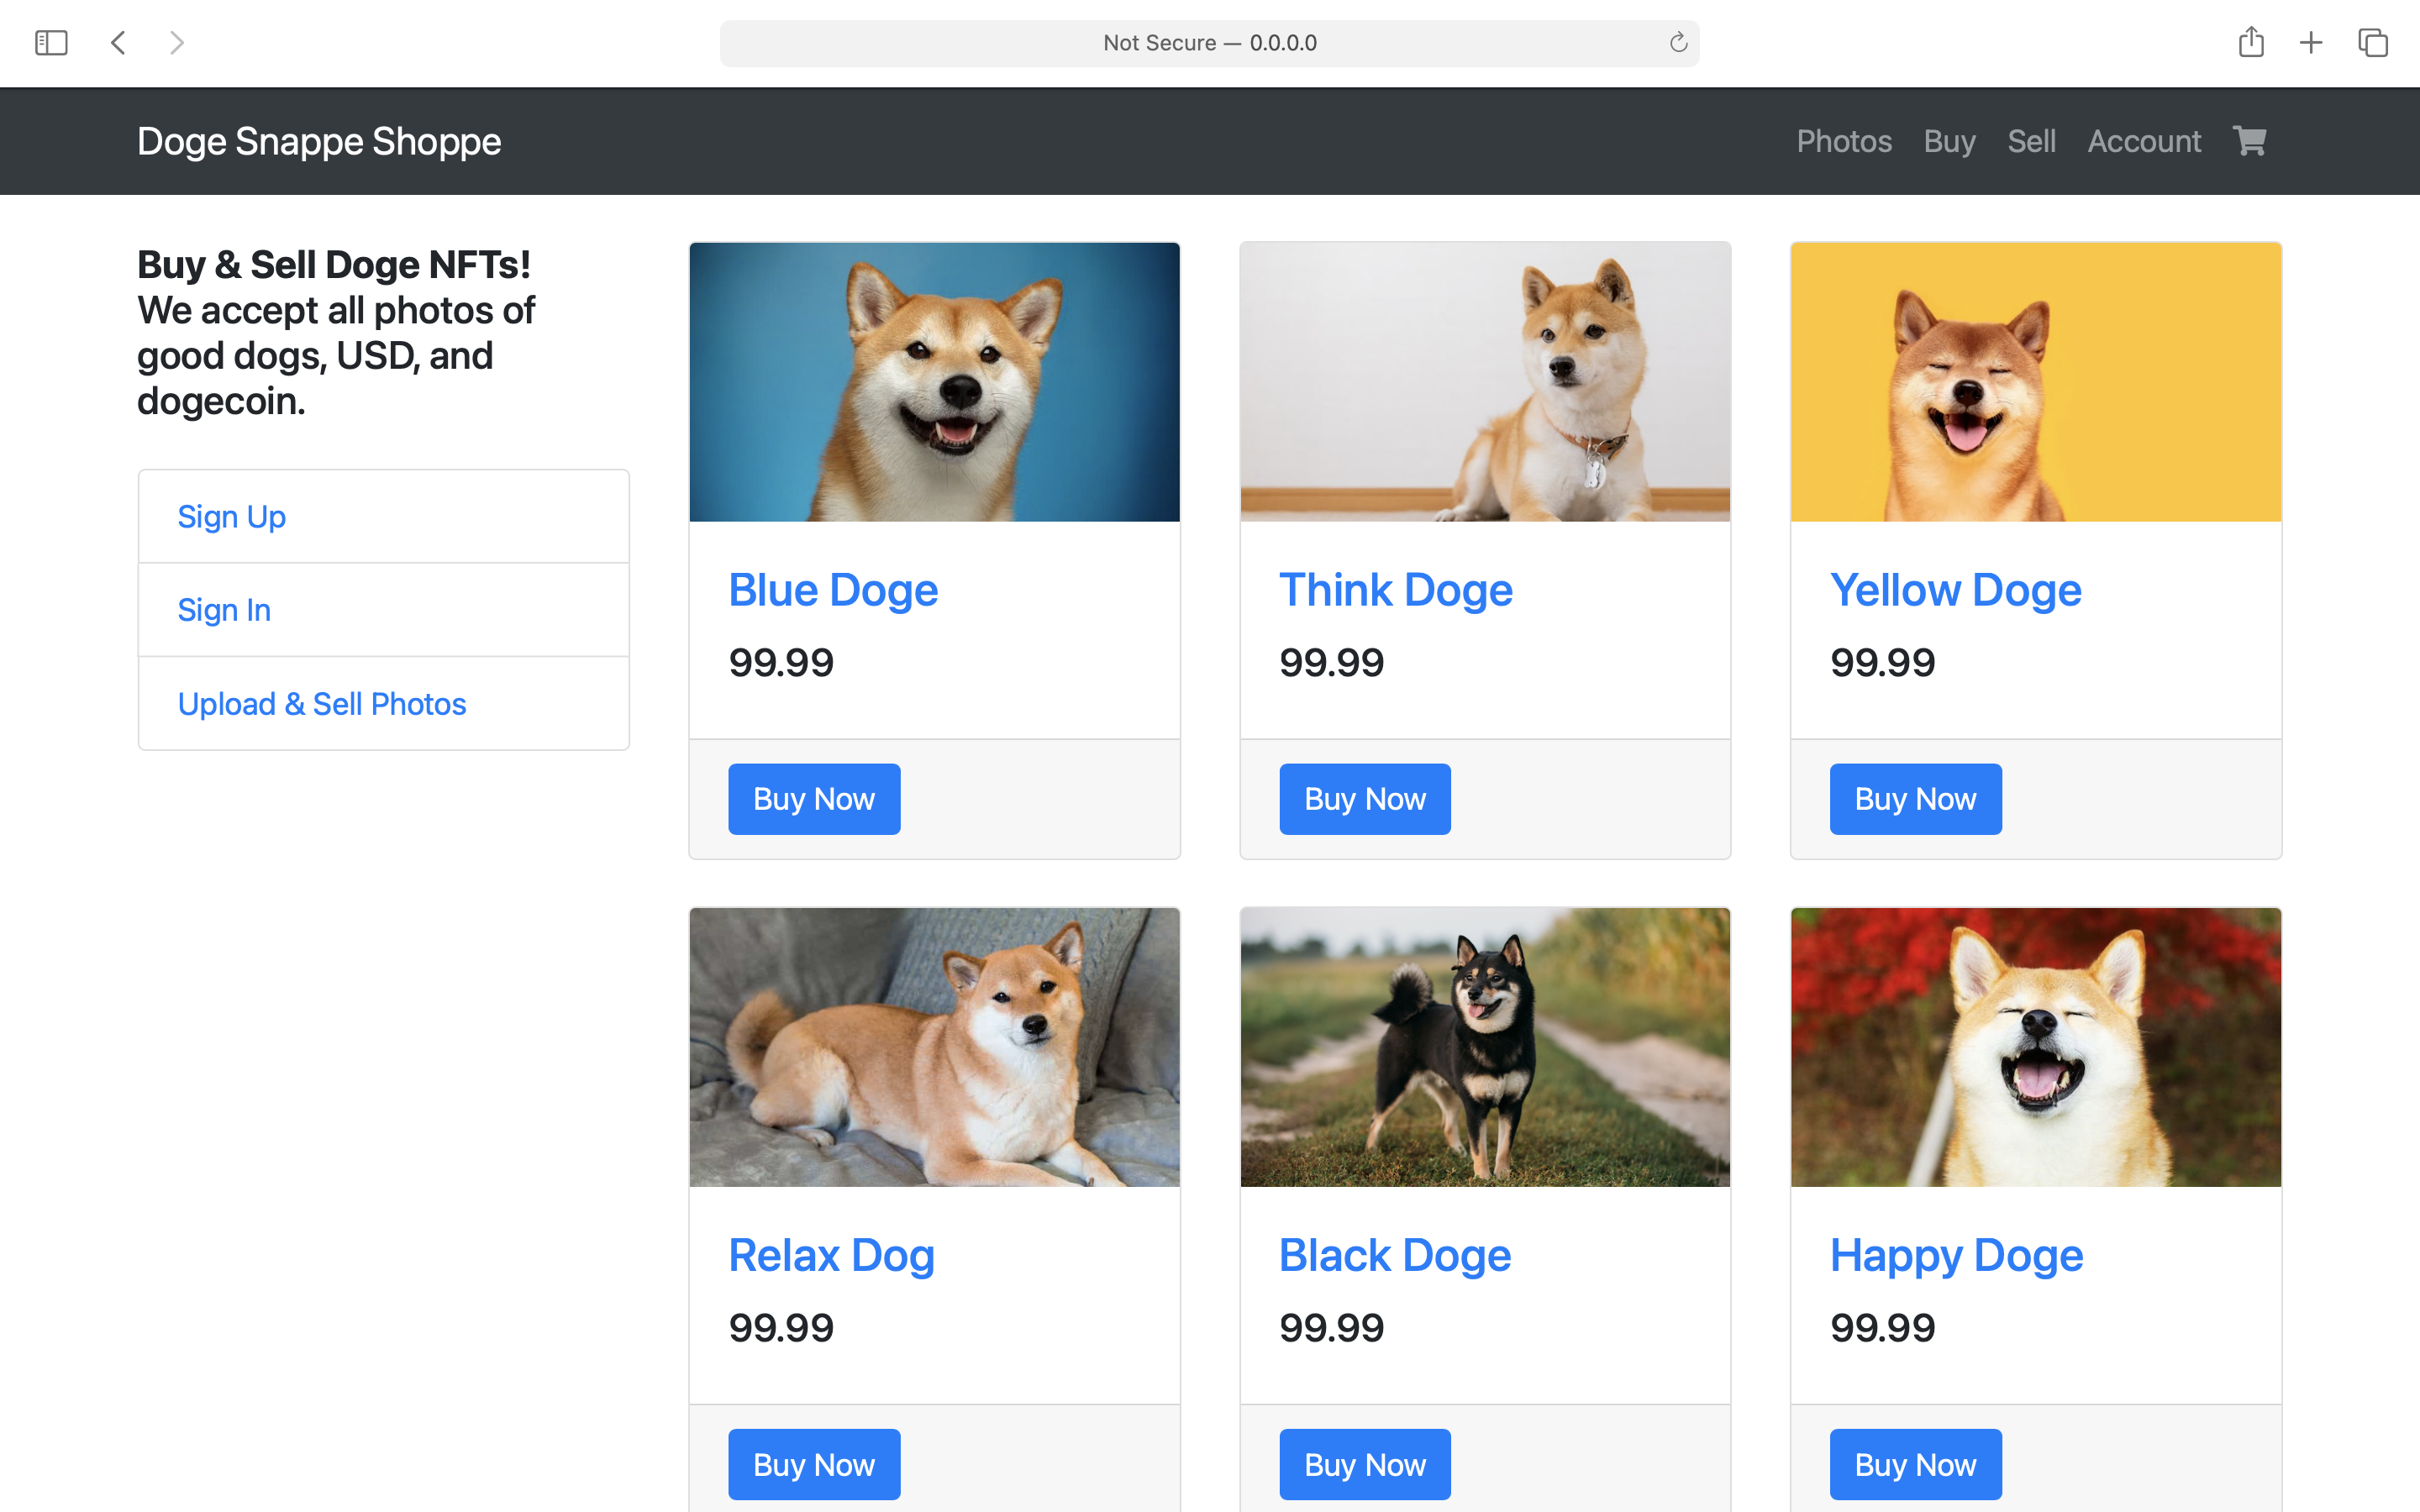Screen dimensions: 2420x1512
Task: Toggle the Safari sidebar icon
Action: tap(51, 43)
